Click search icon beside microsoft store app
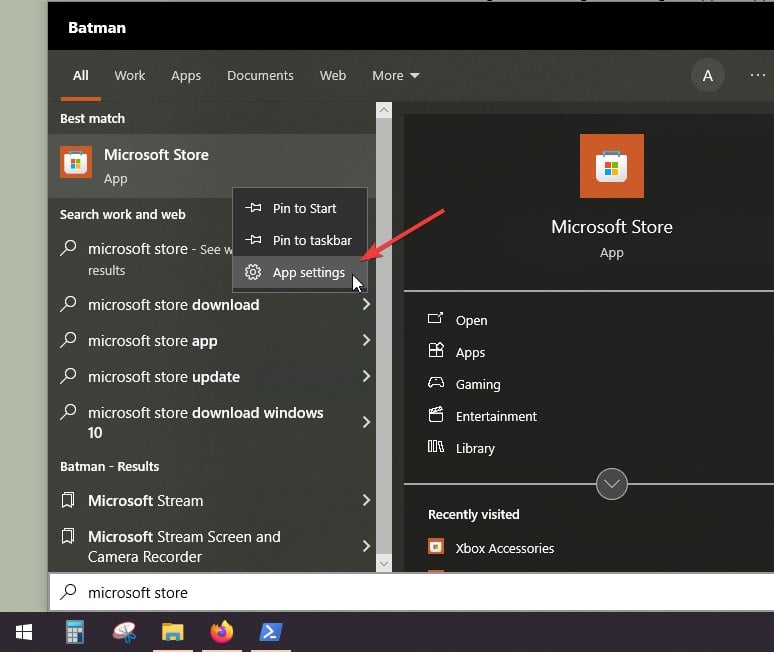This screenshot has width=774, height=652. tap(68, 340)
